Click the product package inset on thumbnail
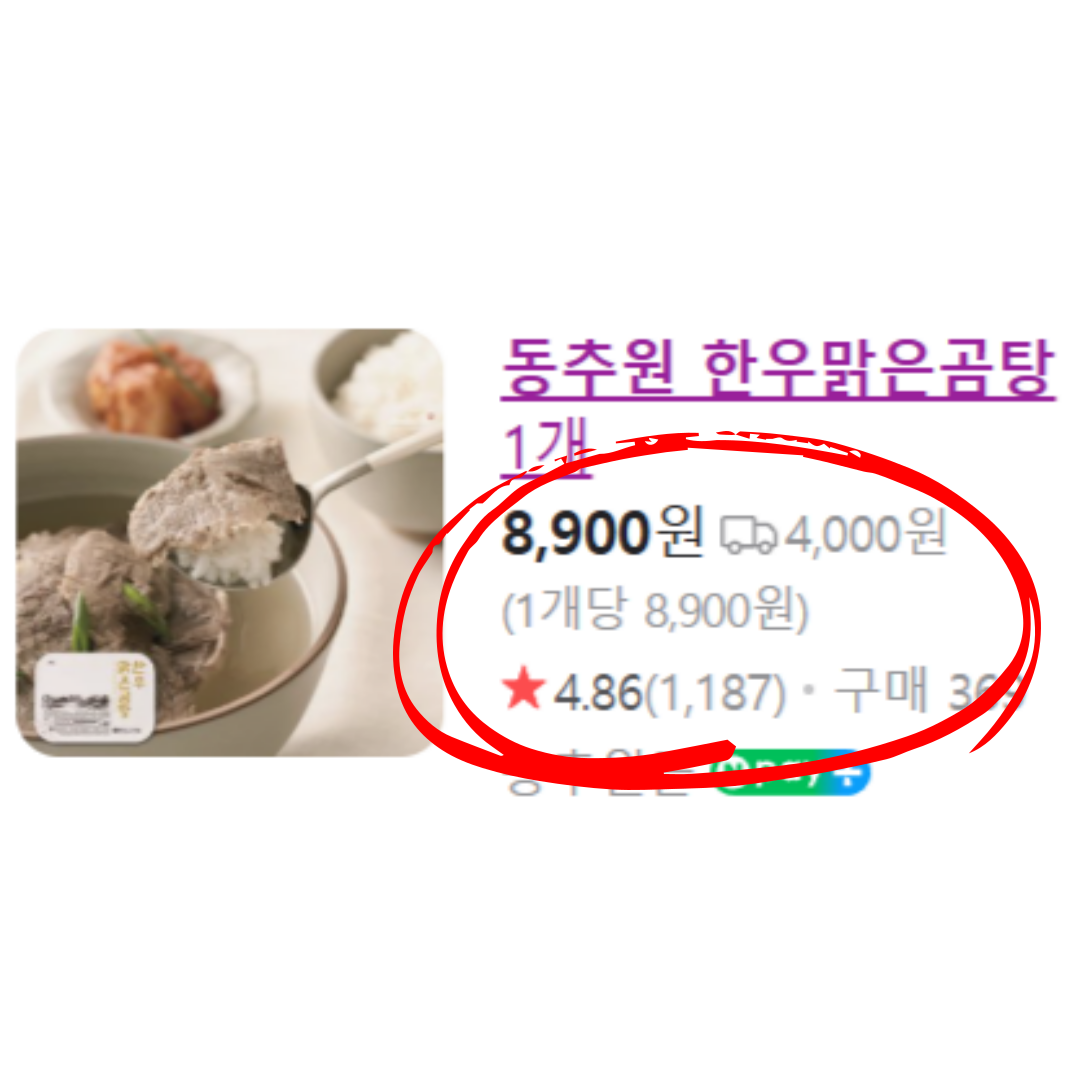Viewport: 1080px width, 1080px height. pos(96,696)
